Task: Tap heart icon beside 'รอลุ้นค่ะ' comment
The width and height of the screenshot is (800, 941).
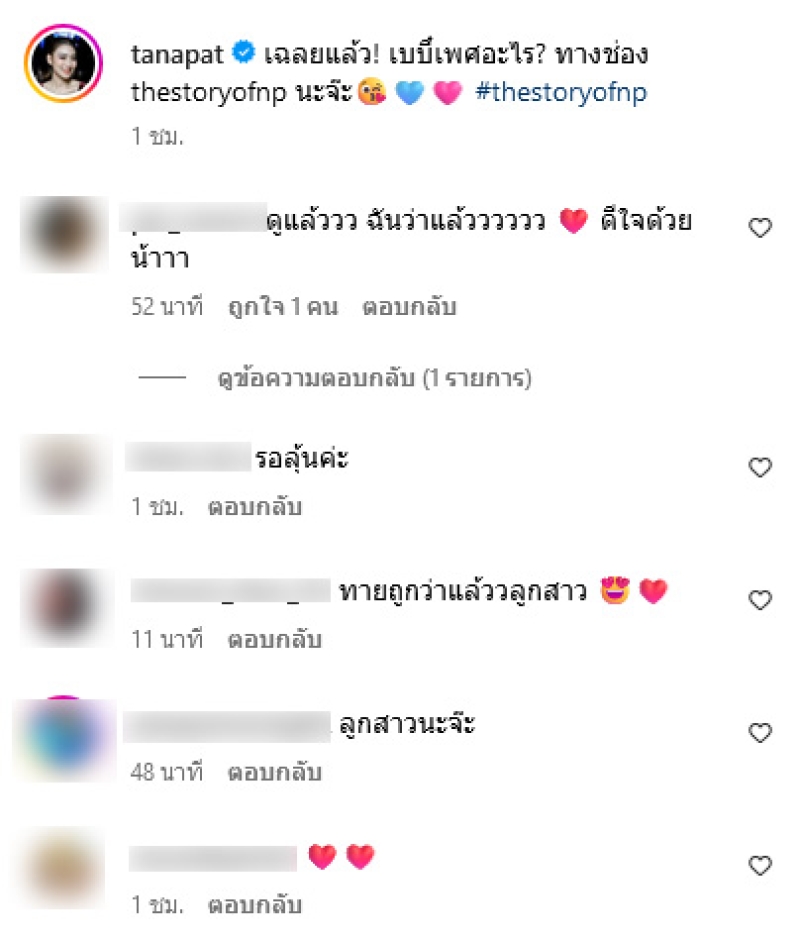Action: pyautogui.click(x=760, y=467)
